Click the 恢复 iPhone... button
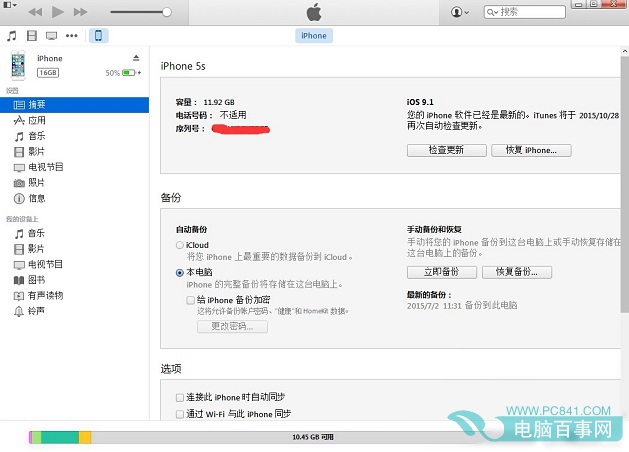The height and width of the screenshot is (452, 629). (531, 150)
